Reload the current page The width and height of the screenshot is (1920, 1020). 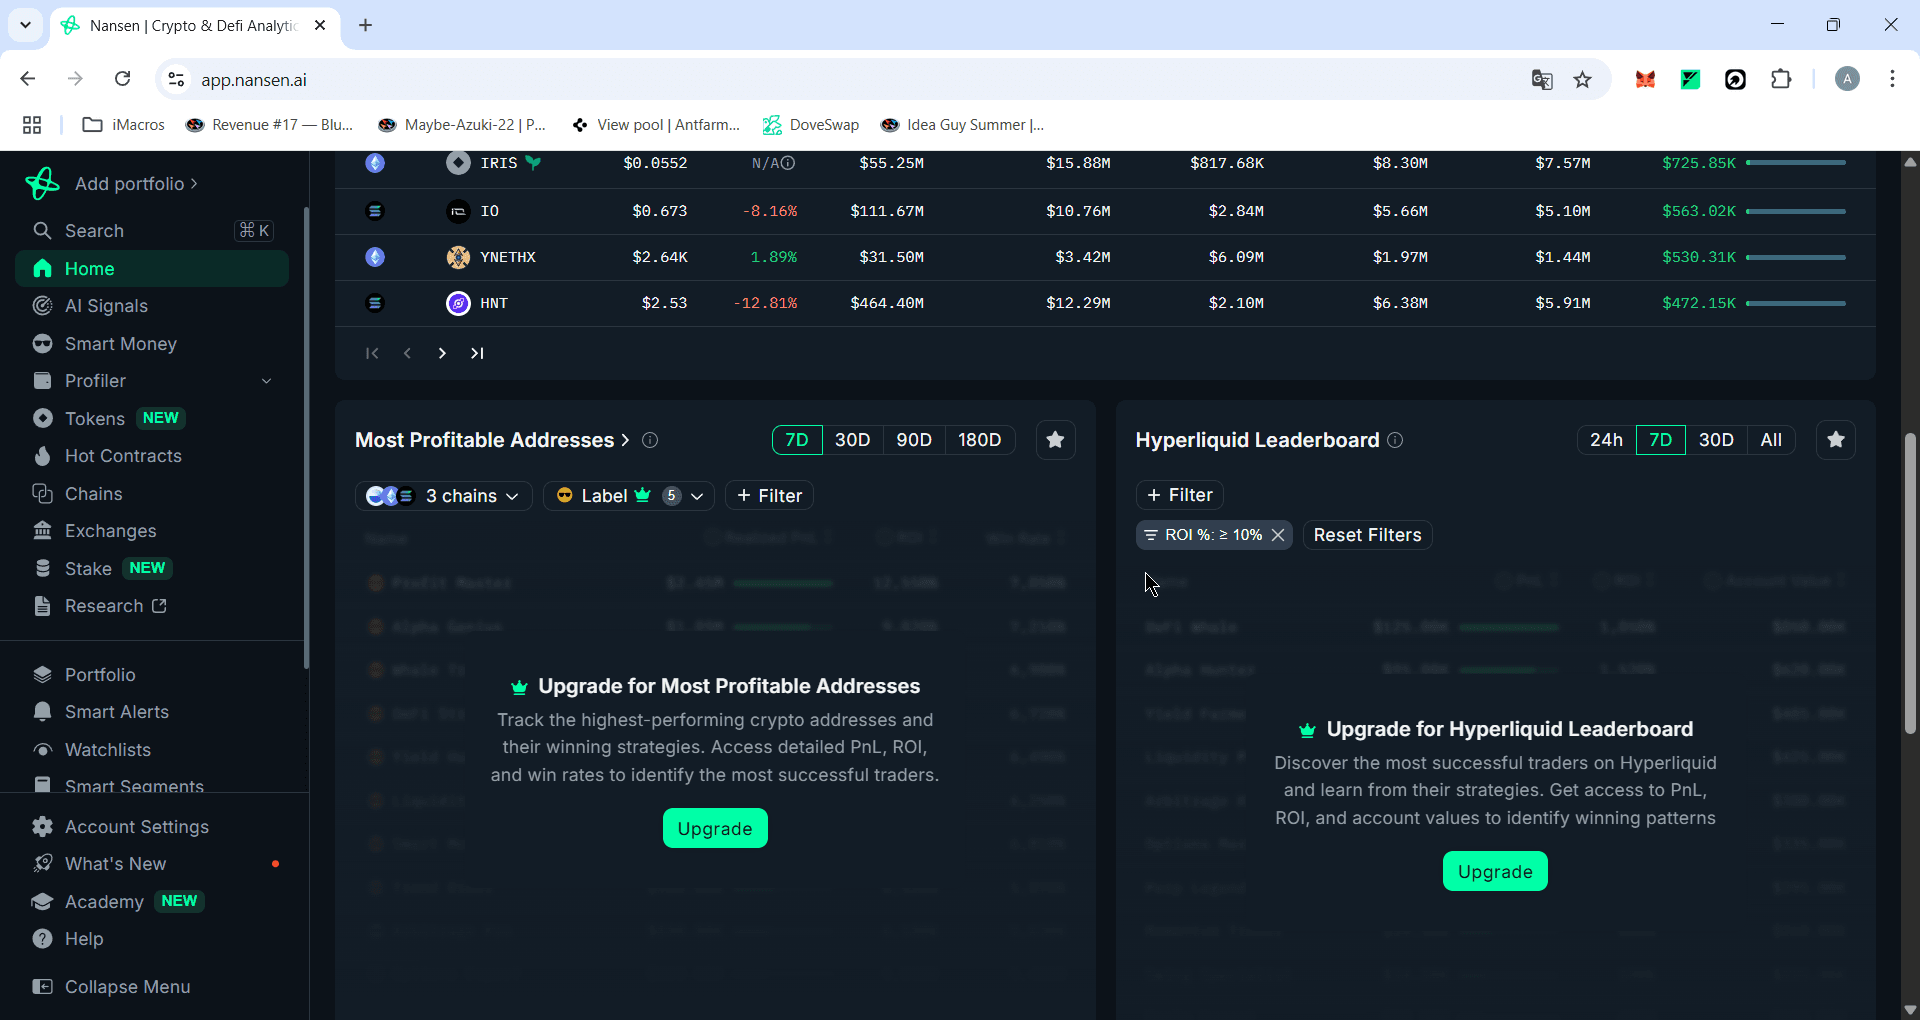(122, 79)
